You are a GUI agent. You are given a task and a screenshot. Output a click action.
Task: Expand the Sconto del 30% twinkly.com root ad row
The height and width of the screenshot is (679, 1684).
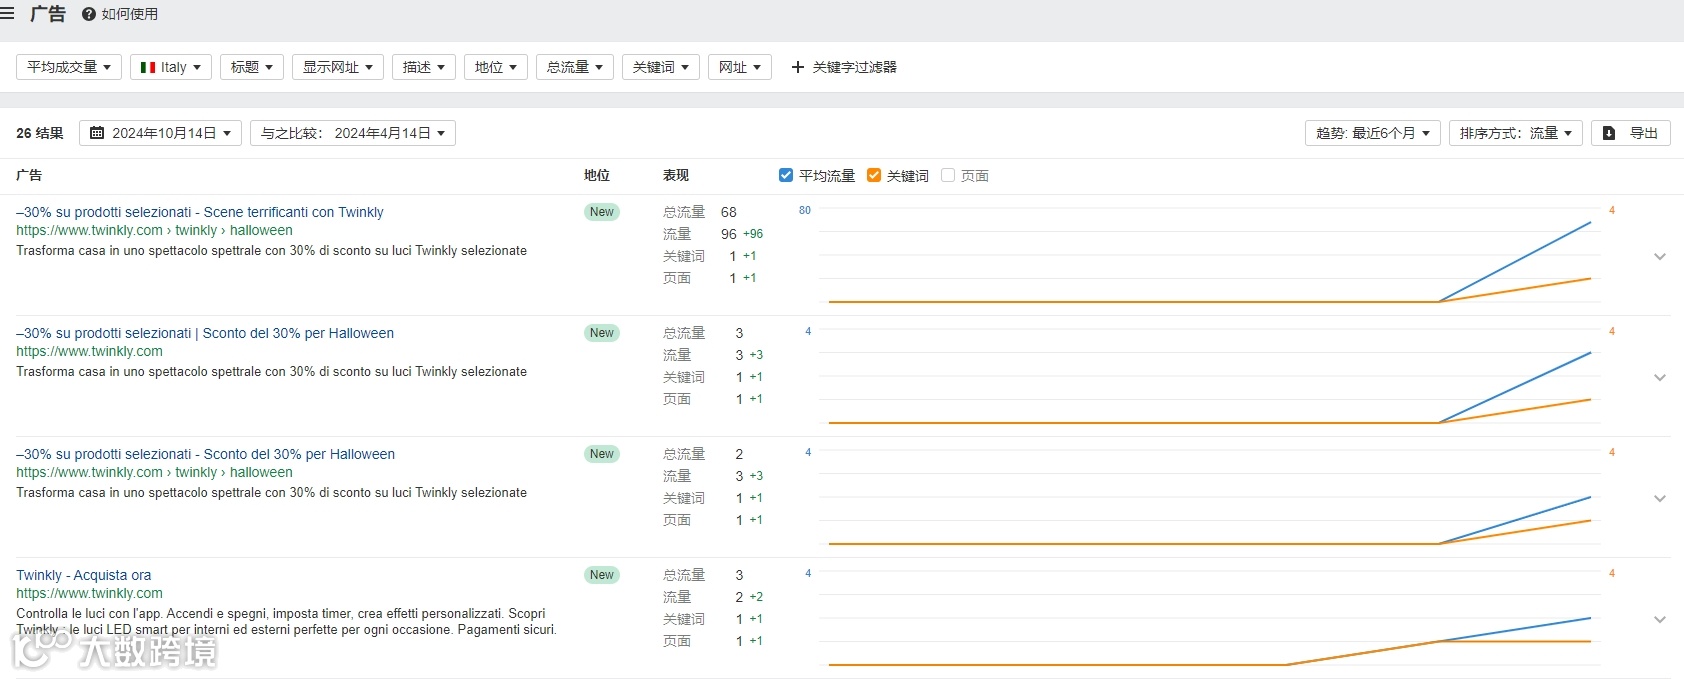[1660, 378]
